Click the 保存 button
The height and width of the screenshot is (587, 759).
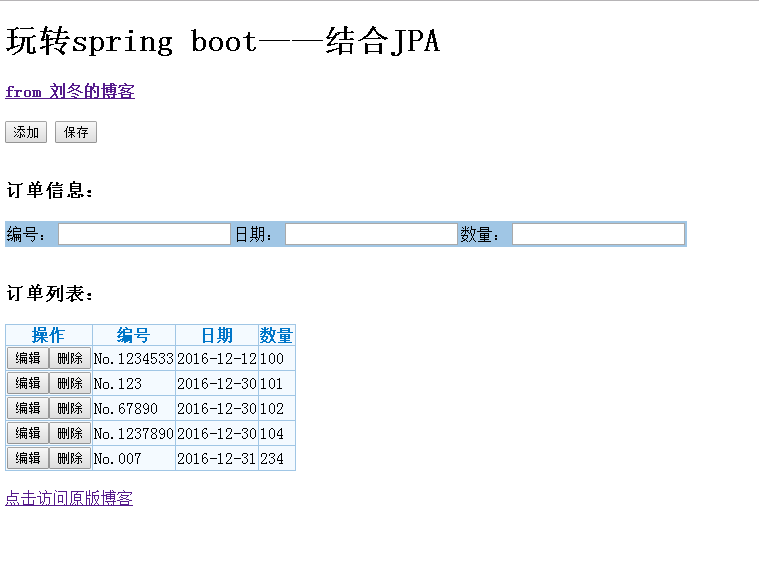point(76,132)
